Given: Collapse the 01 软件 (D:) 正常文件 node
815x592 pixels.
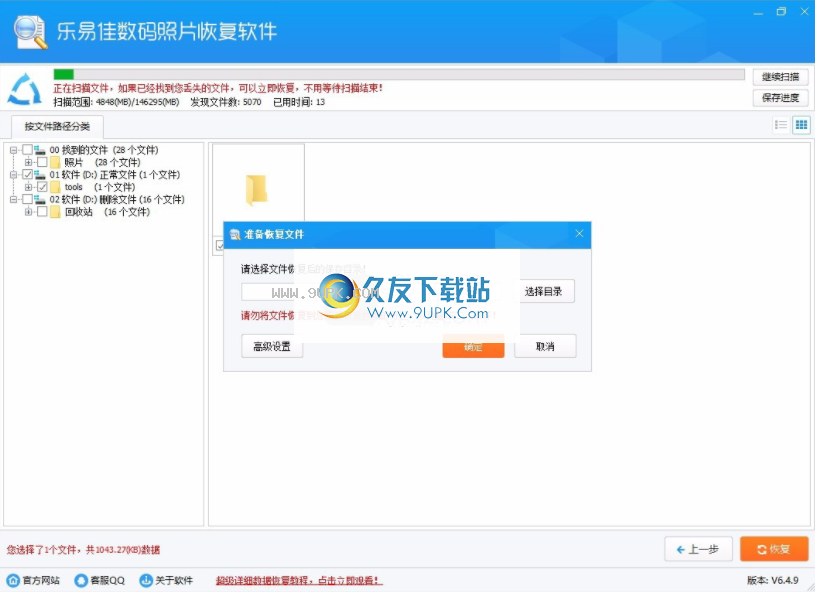Looking at the screenshot, I should click(x=14, y=175).
